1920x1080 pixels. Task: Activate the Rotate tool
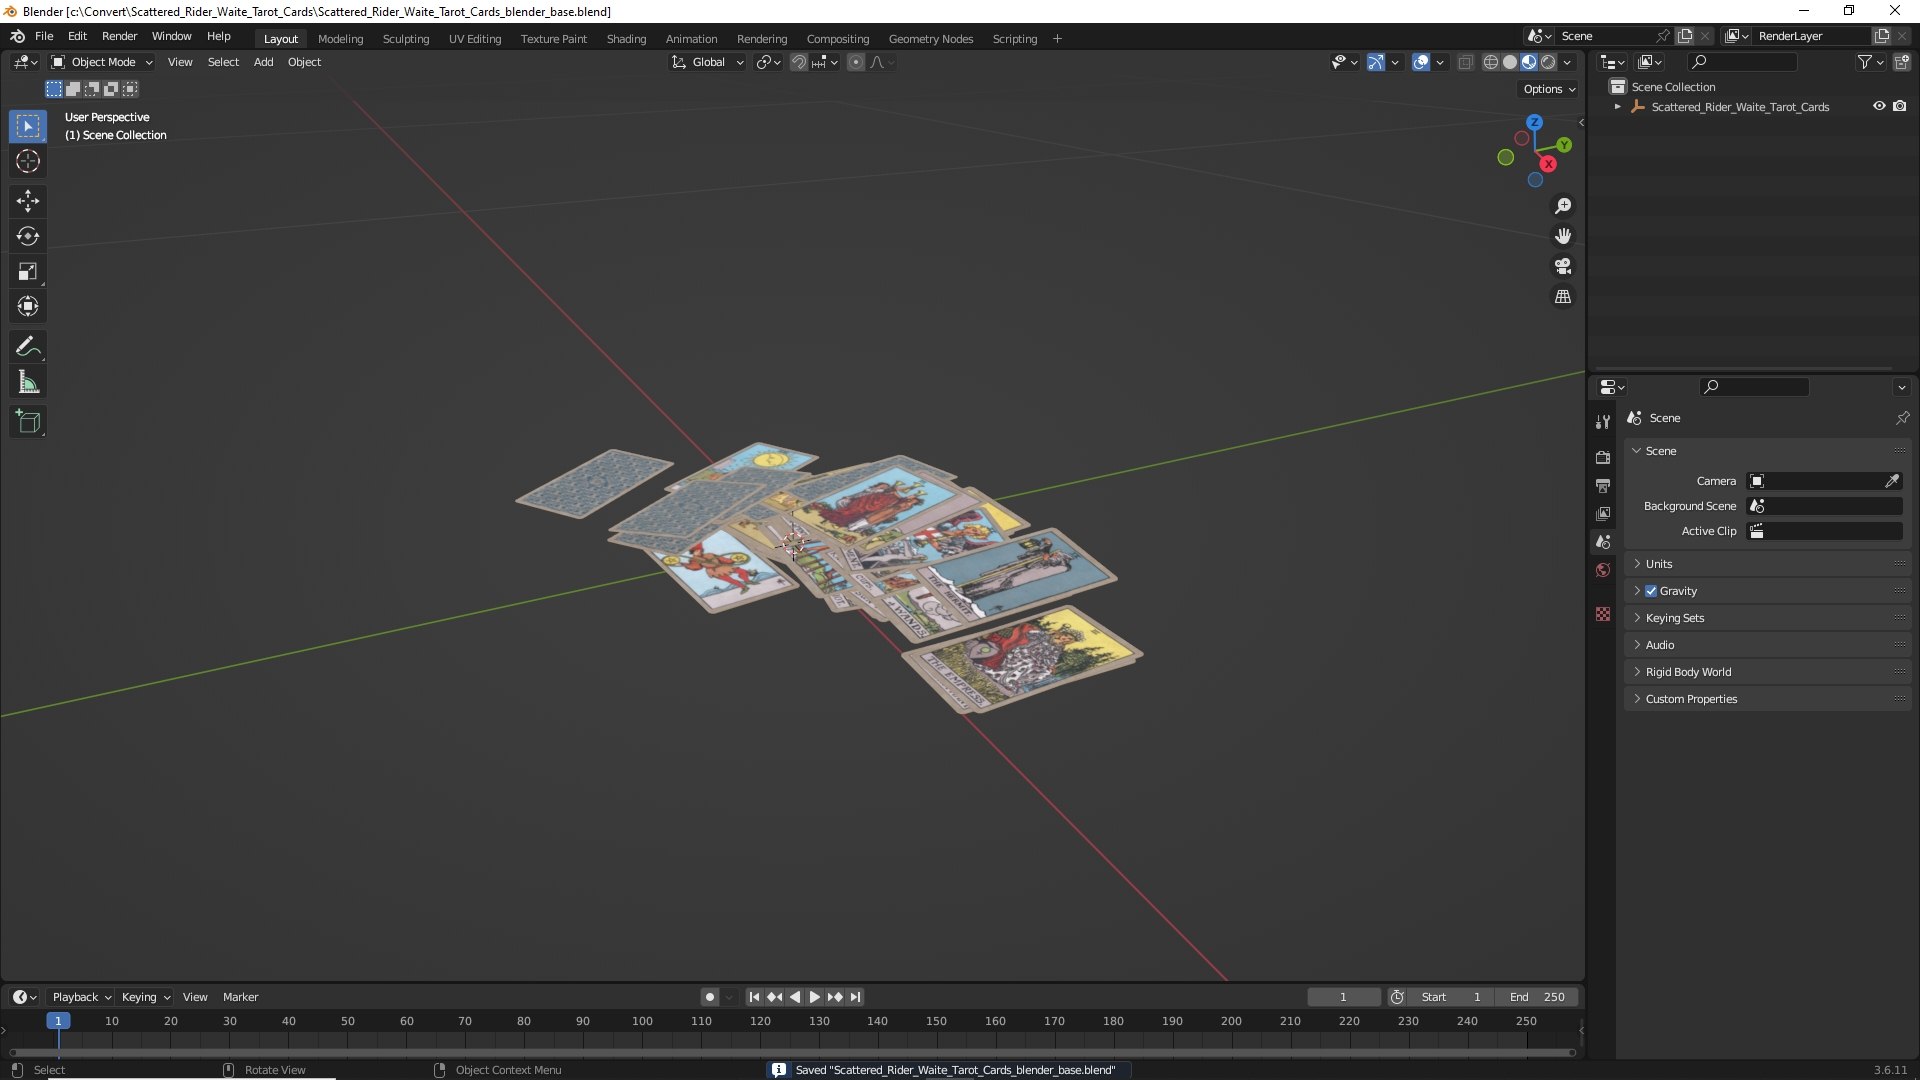pyautogui.click(x=28, y=236)
